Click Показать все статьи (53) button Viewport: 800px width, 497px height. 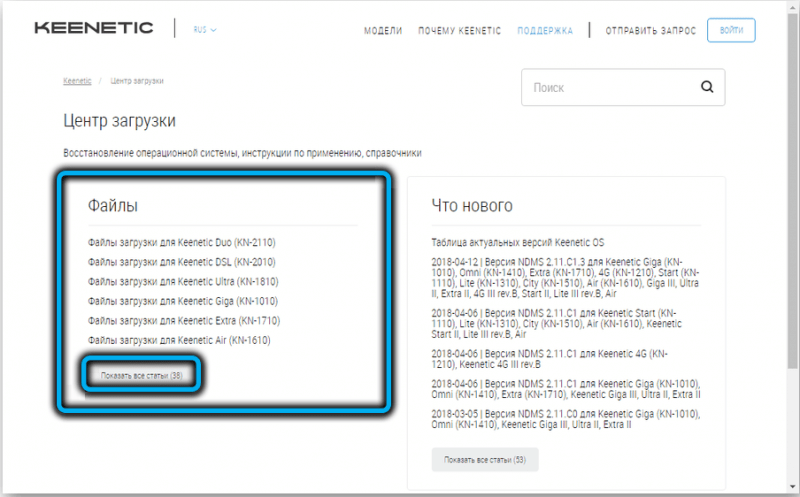pyautogui.click(x=485, y=459)
